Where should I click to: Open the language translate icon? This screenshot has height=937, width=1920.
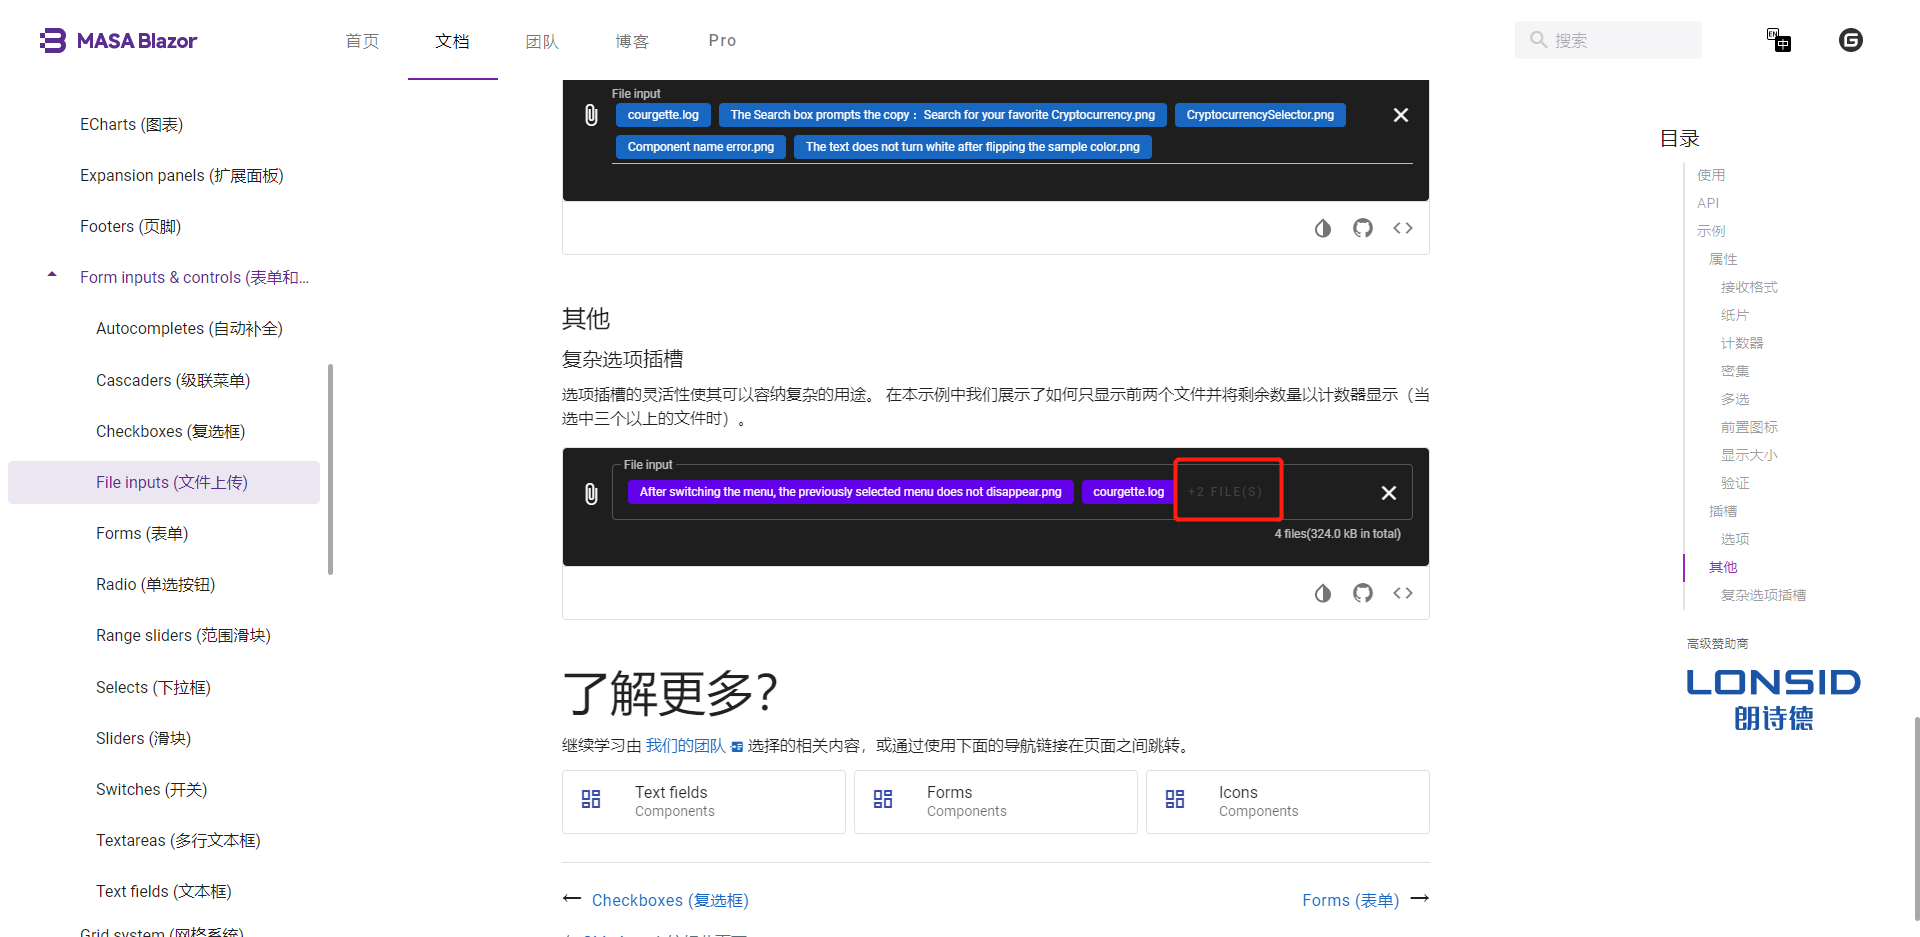[x=1779, y=40]
